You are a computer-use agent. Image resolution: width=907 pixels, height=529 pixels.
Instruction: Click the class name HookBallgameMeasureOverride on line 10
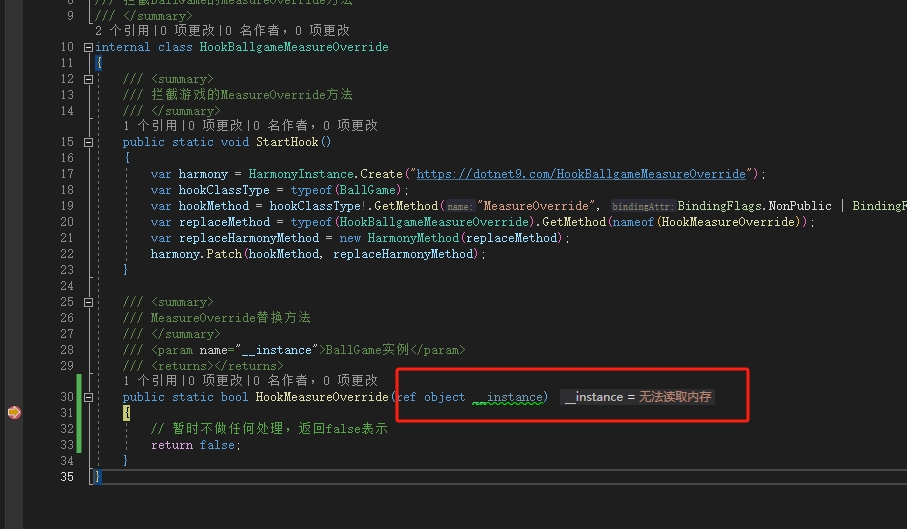click(x=294, y=47)
